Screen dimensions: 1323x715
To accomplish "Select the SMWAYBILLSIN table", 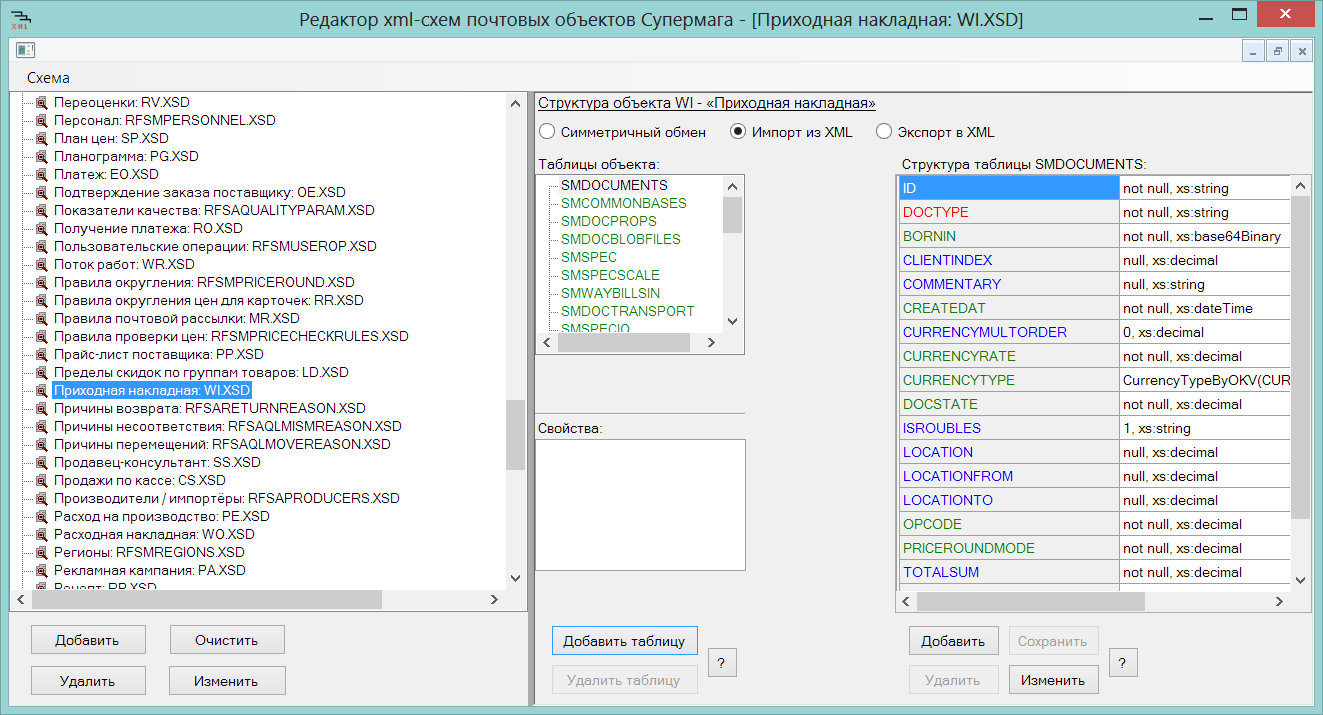I will click(611, 293).
